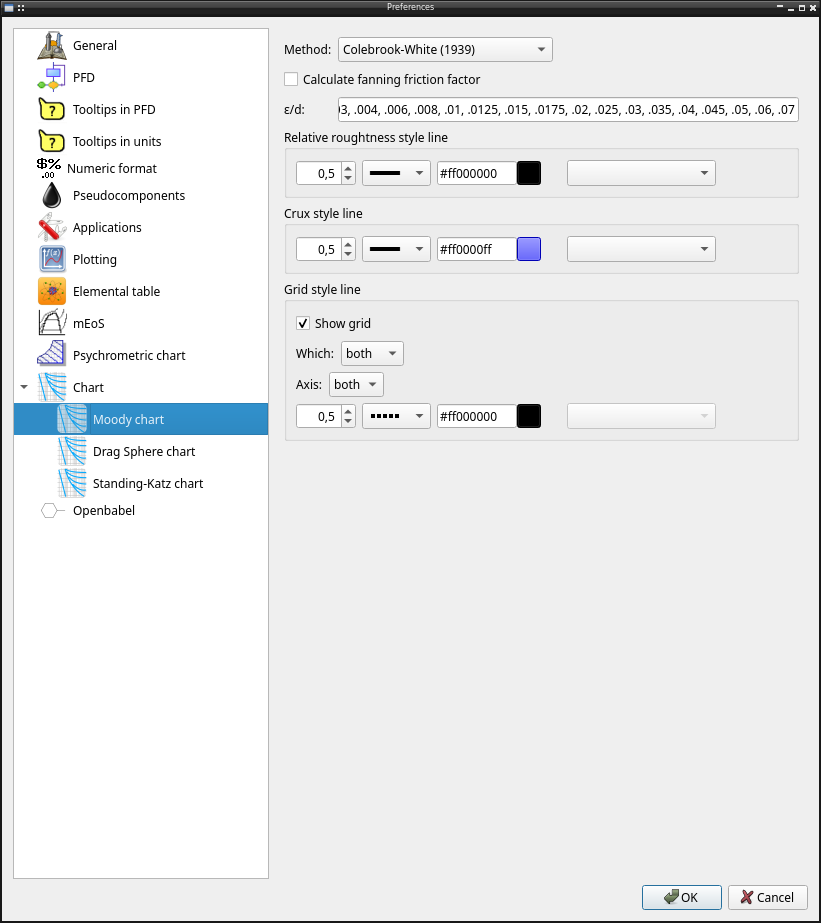The width and height of the screenshot is (821, 923).
Task: Click the Tooltips in units icon
Action: (52, 141)
